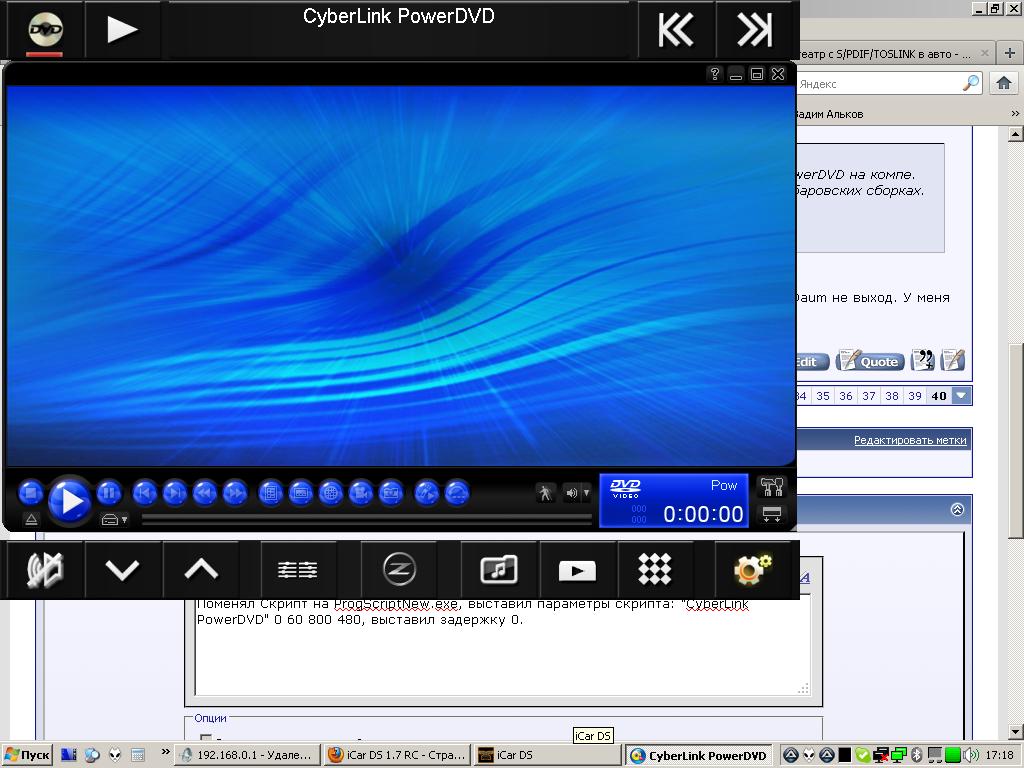The height and width of the screenshot is (768, 1024).
Task: Expand the page number dropdown after 40
Action: click(961, 396)
